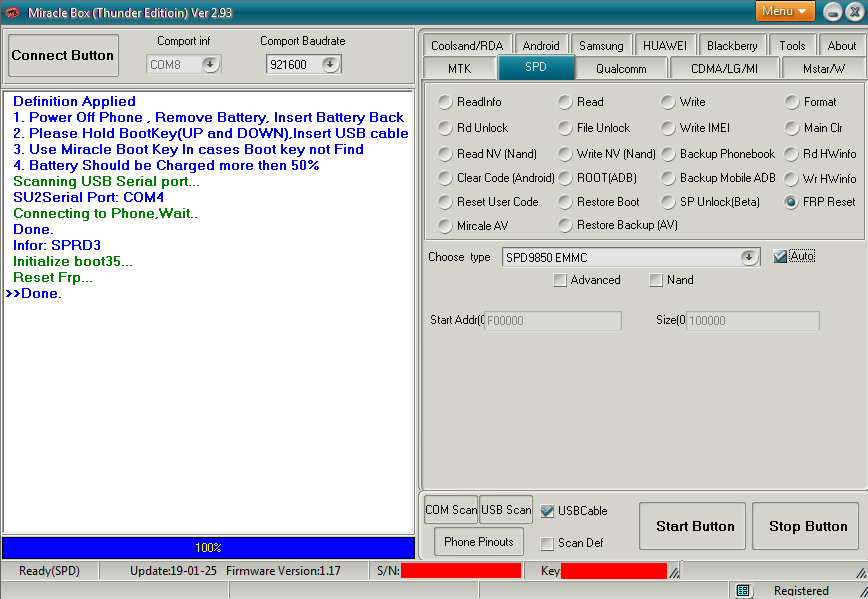This screenshot has width=868, height=599.
Task: Click the 'Registered' status text
Action: (x=801, y=591)
